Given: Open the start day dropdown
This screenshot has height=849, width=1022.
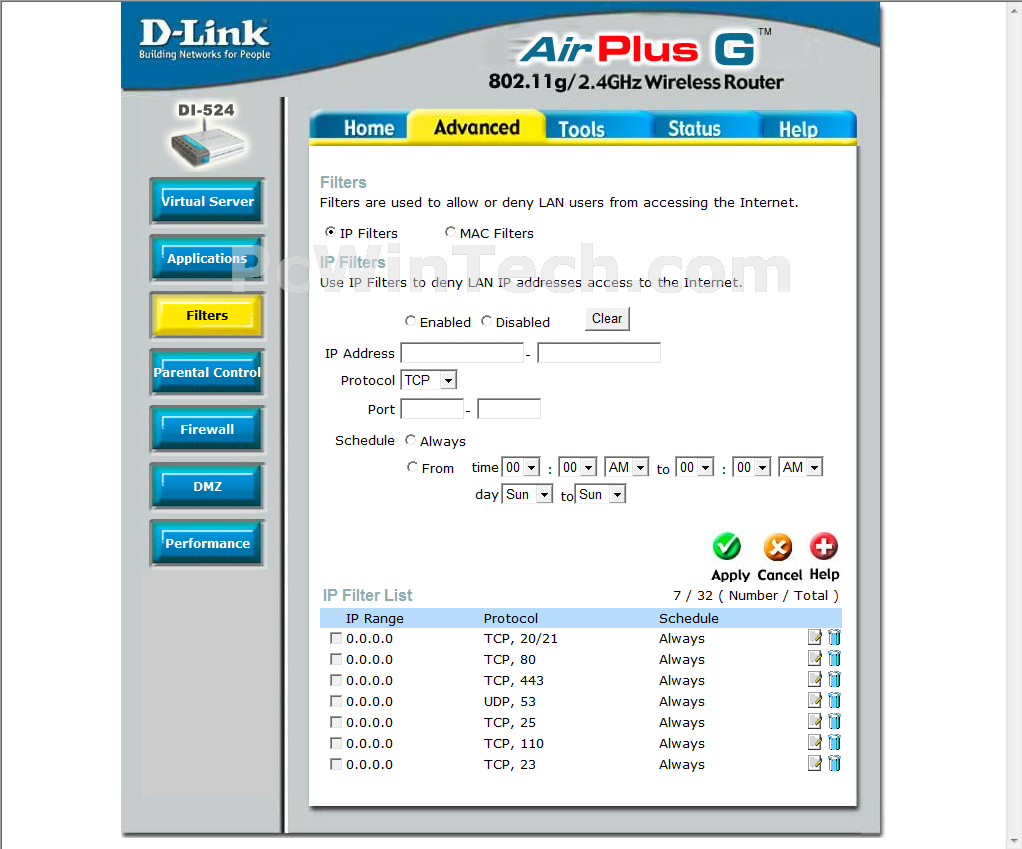Looking at the screenshot, I should click(527, 495).
